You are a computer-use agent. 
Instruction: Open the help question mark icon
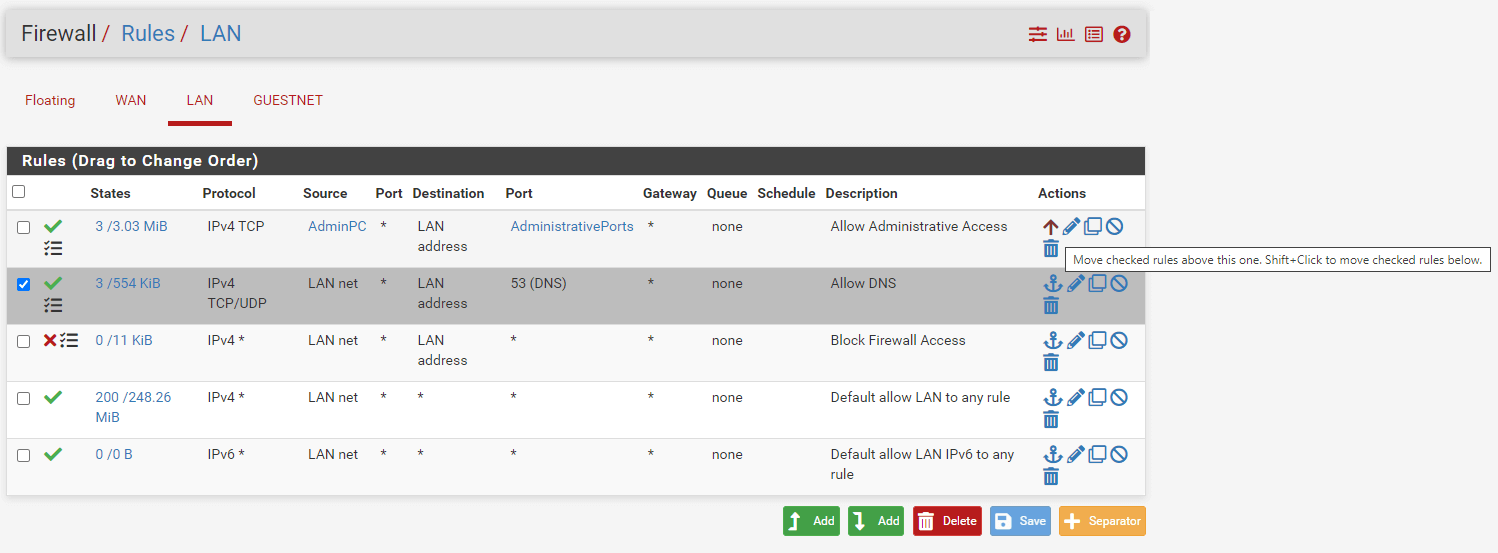(1122, 34)
